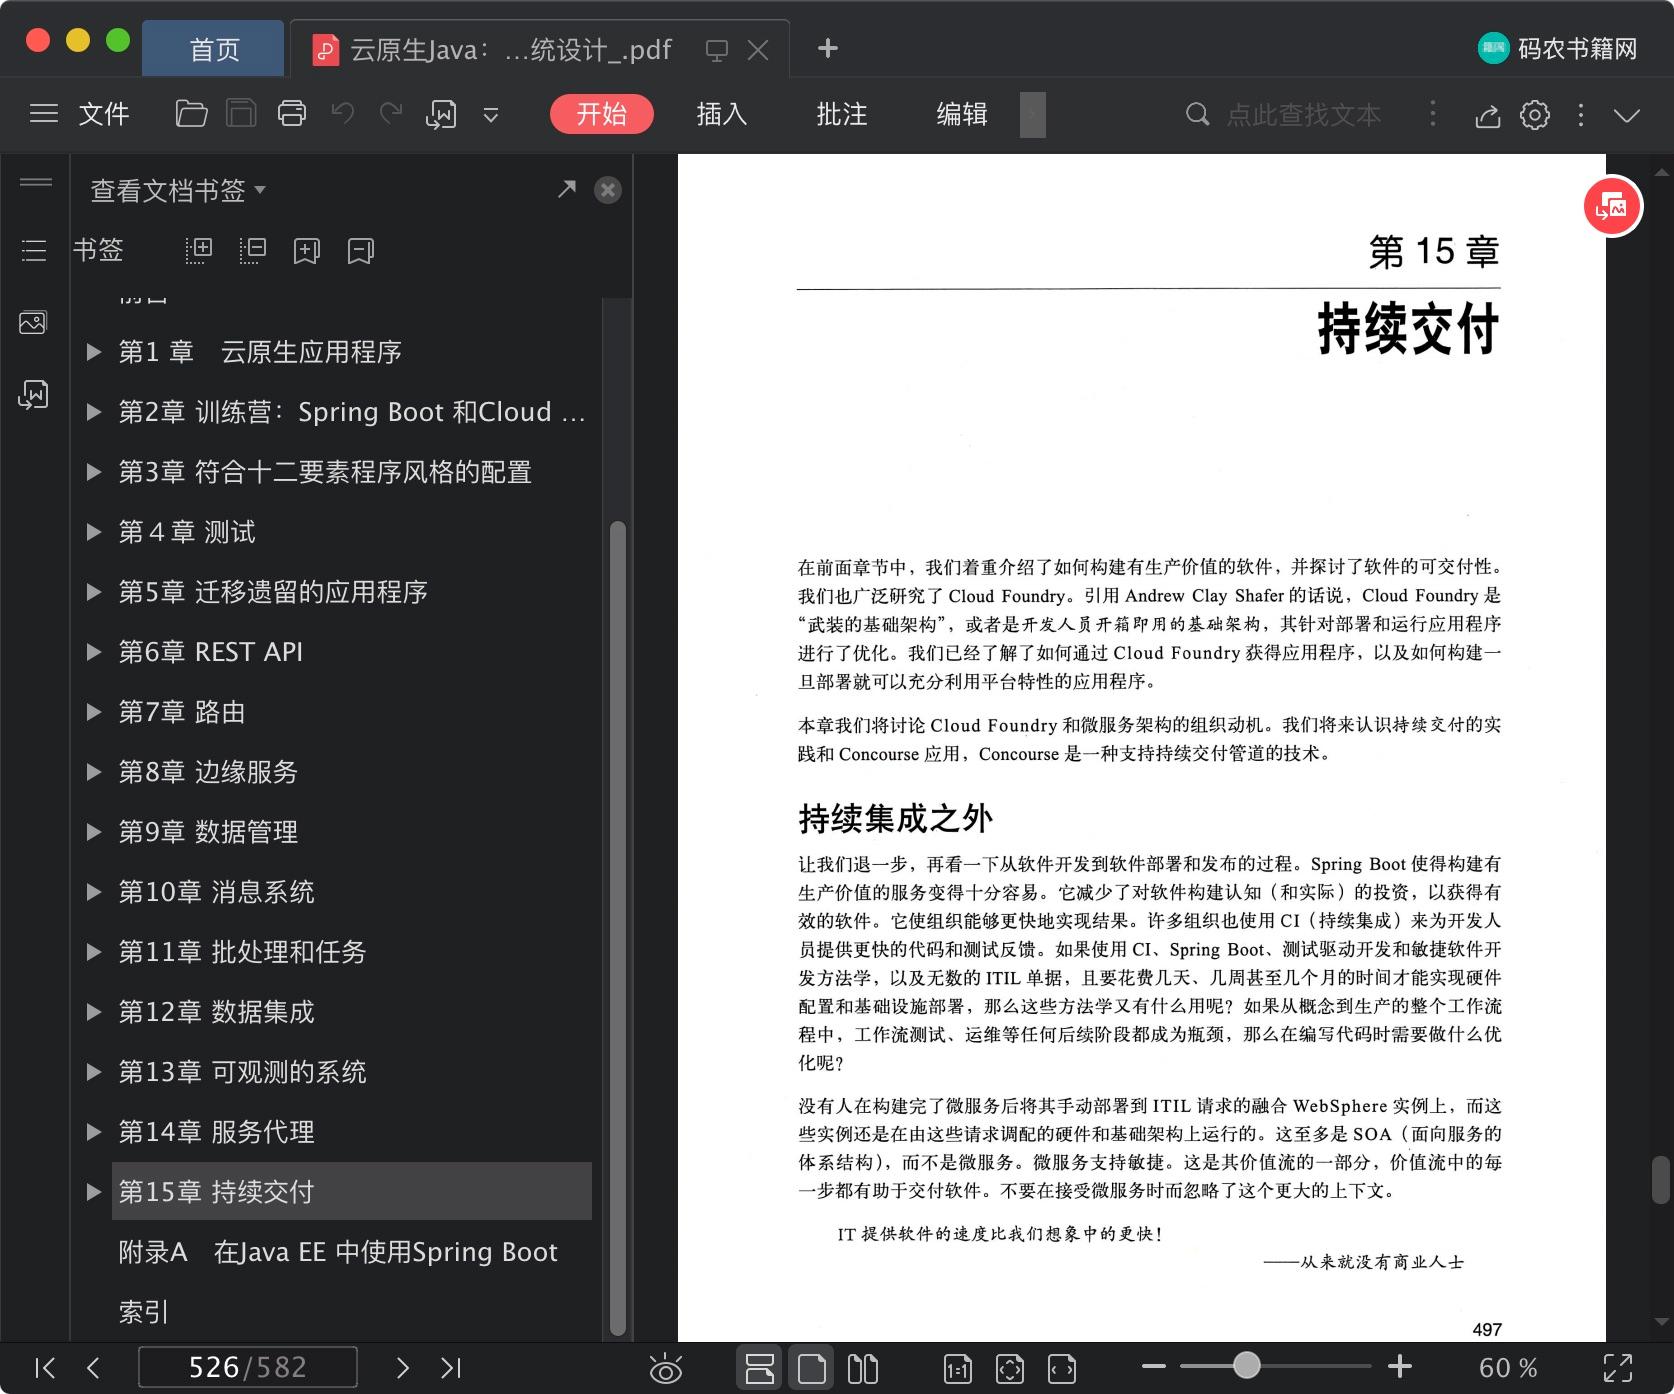Click the floating red translate image button

(1612, 207)
